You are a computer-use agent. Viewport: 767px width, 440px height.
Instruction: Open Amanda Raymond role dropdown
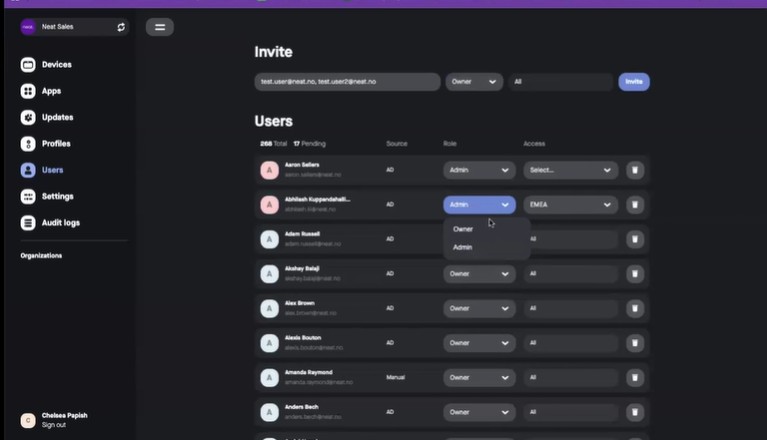[479, 378]
